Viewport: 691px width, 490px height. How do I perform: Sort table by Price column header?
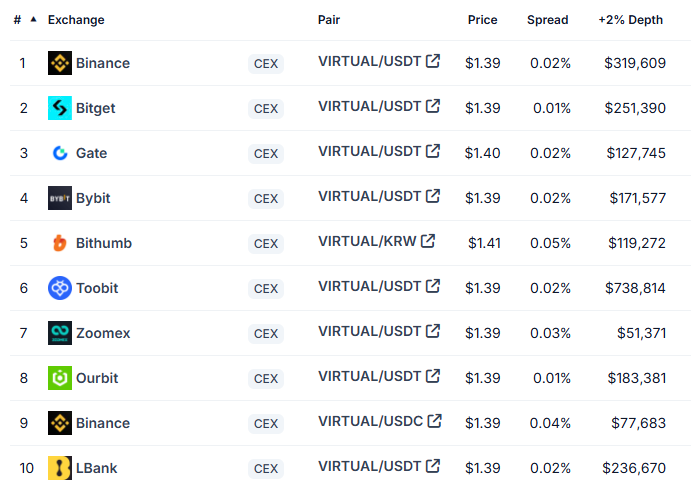click(x=483, y=20)
